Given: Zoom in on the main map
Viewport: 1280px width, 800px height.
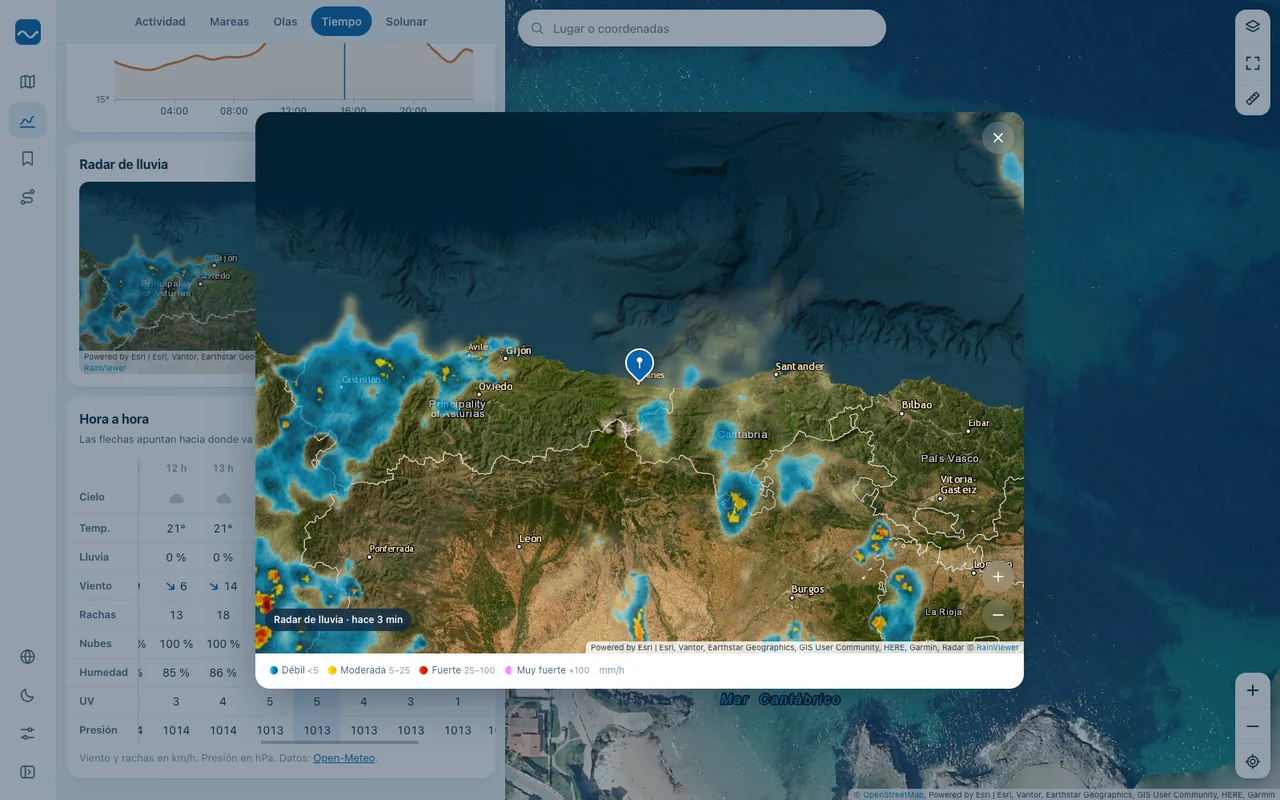Looking at the screenshot, I should coord(1252,690).
